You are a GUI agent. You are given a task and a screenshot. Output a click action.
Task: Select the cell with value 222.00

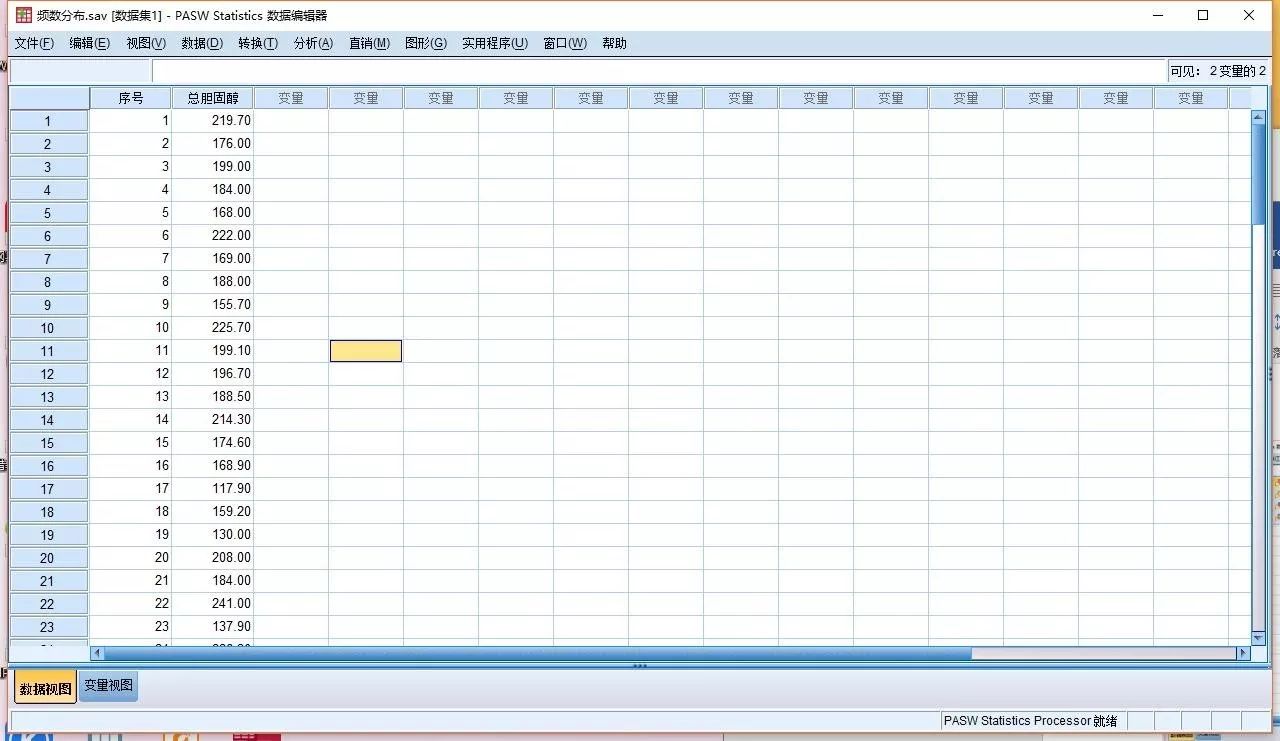pos(212,235)
